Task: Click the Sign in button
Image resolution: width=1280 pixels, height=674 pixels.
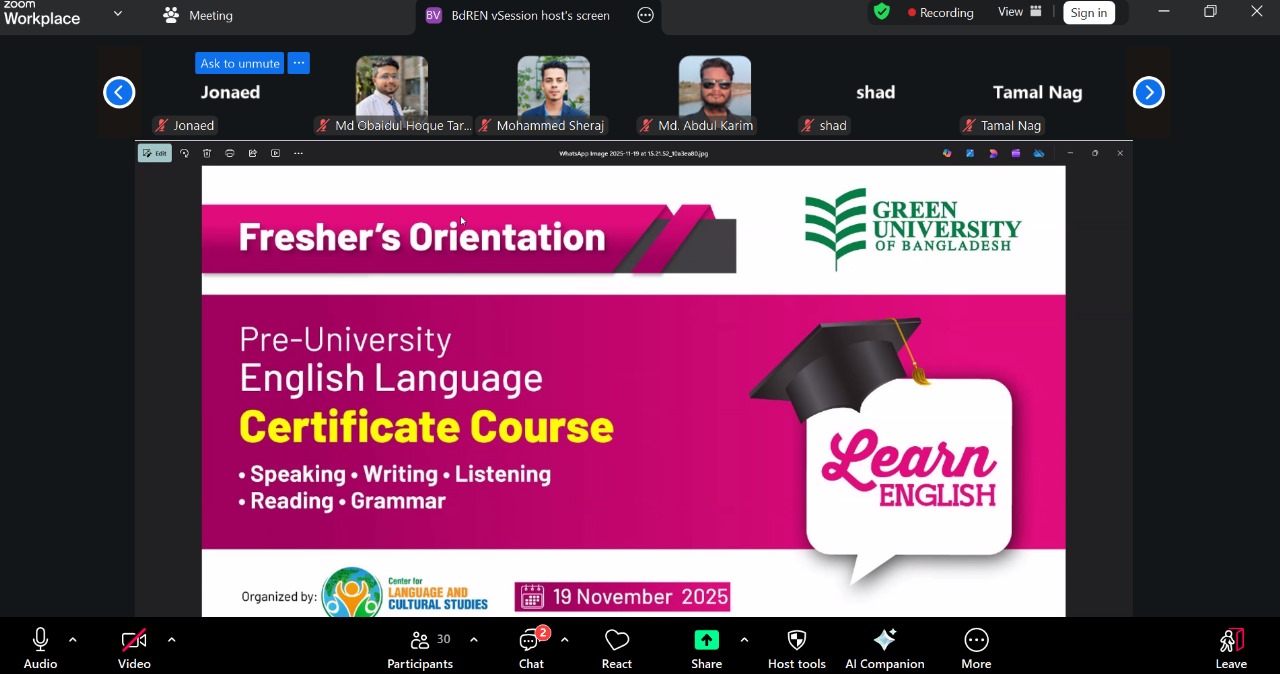Action: pyautogui.click(x=1089, y=12)
